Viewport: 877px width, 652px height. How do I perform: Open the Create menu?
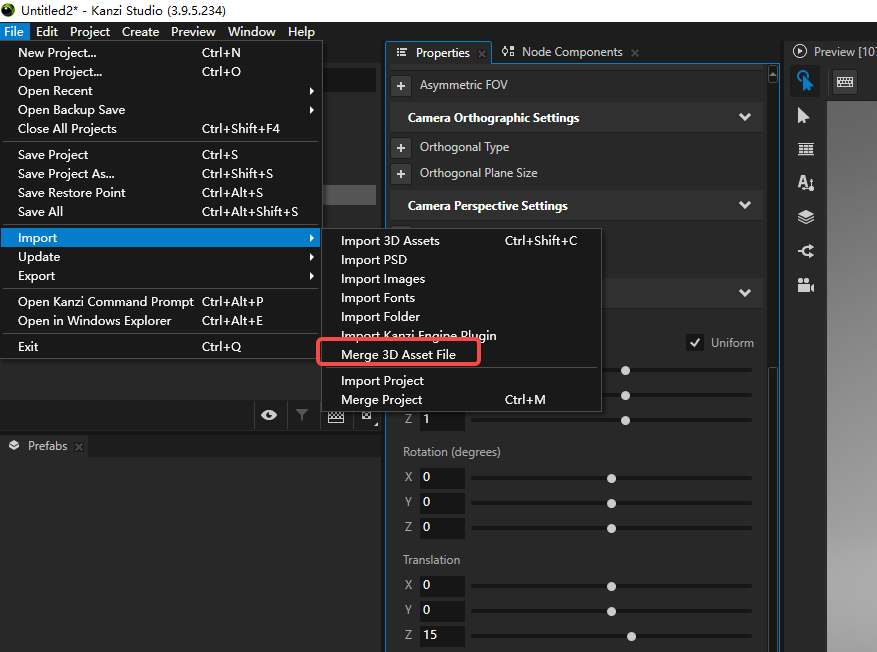(x=140, y=32)
